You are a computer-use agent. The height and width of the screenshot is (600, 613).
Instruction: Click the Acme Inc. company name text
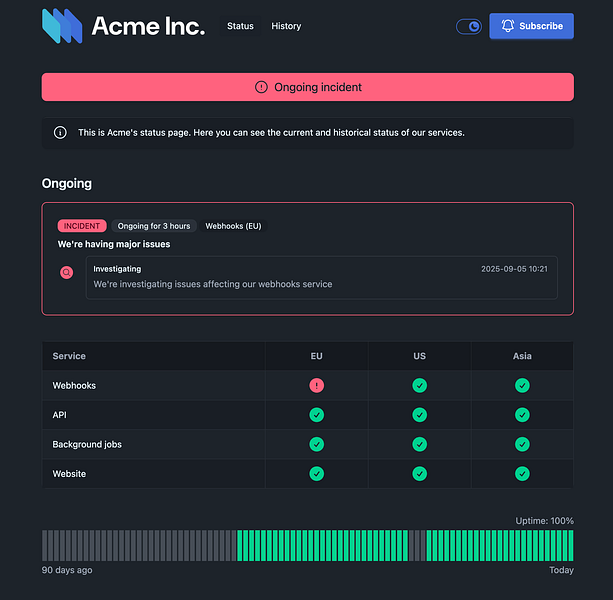tap(148, 26)
